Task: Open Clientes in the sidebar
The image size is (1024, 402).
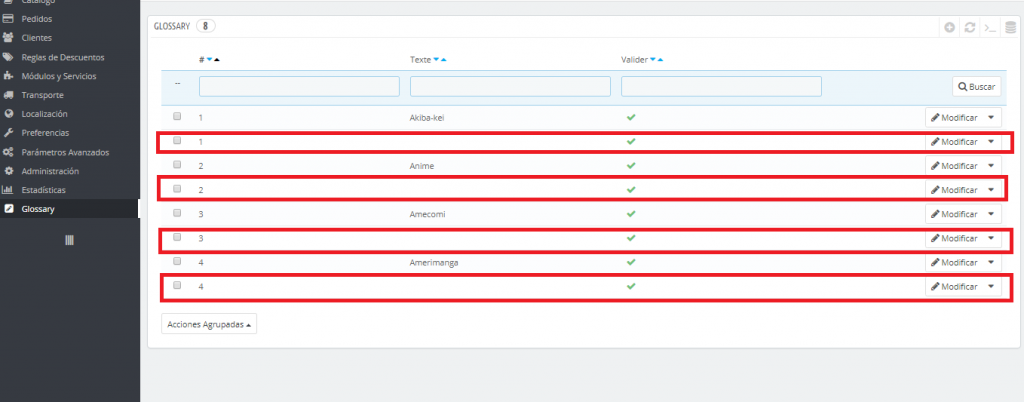Action: point(37,38)
